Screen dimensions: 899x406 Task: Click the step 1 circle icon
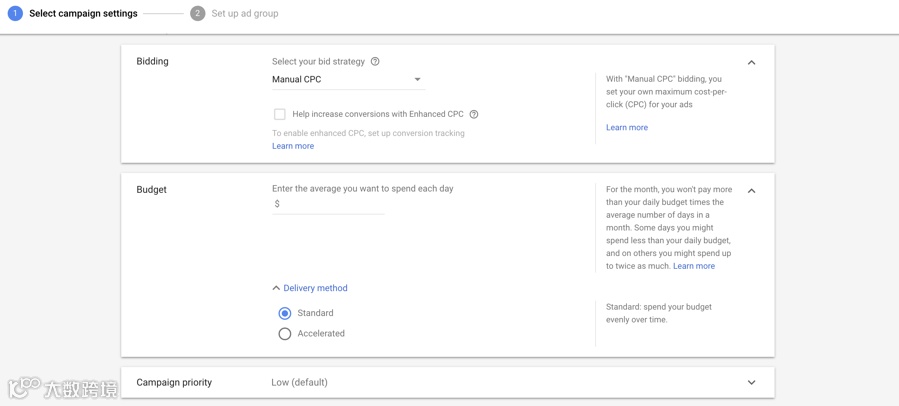tap(15, 14)
